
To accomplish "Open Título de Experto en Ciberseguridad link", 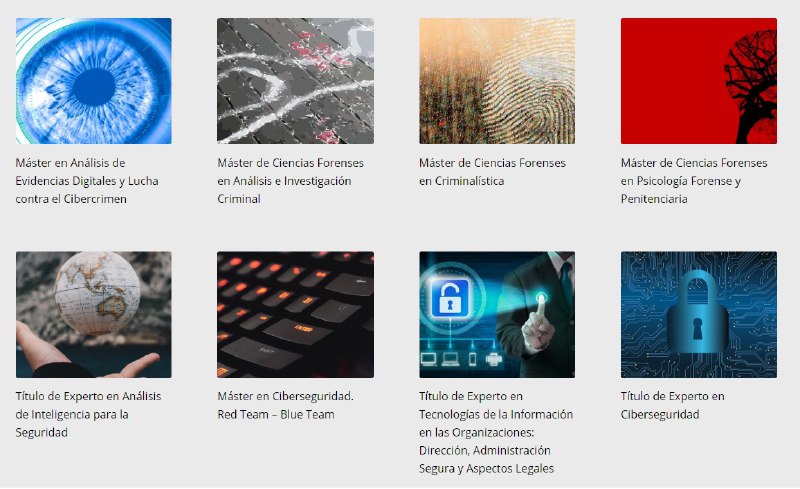I will (672, 405).
